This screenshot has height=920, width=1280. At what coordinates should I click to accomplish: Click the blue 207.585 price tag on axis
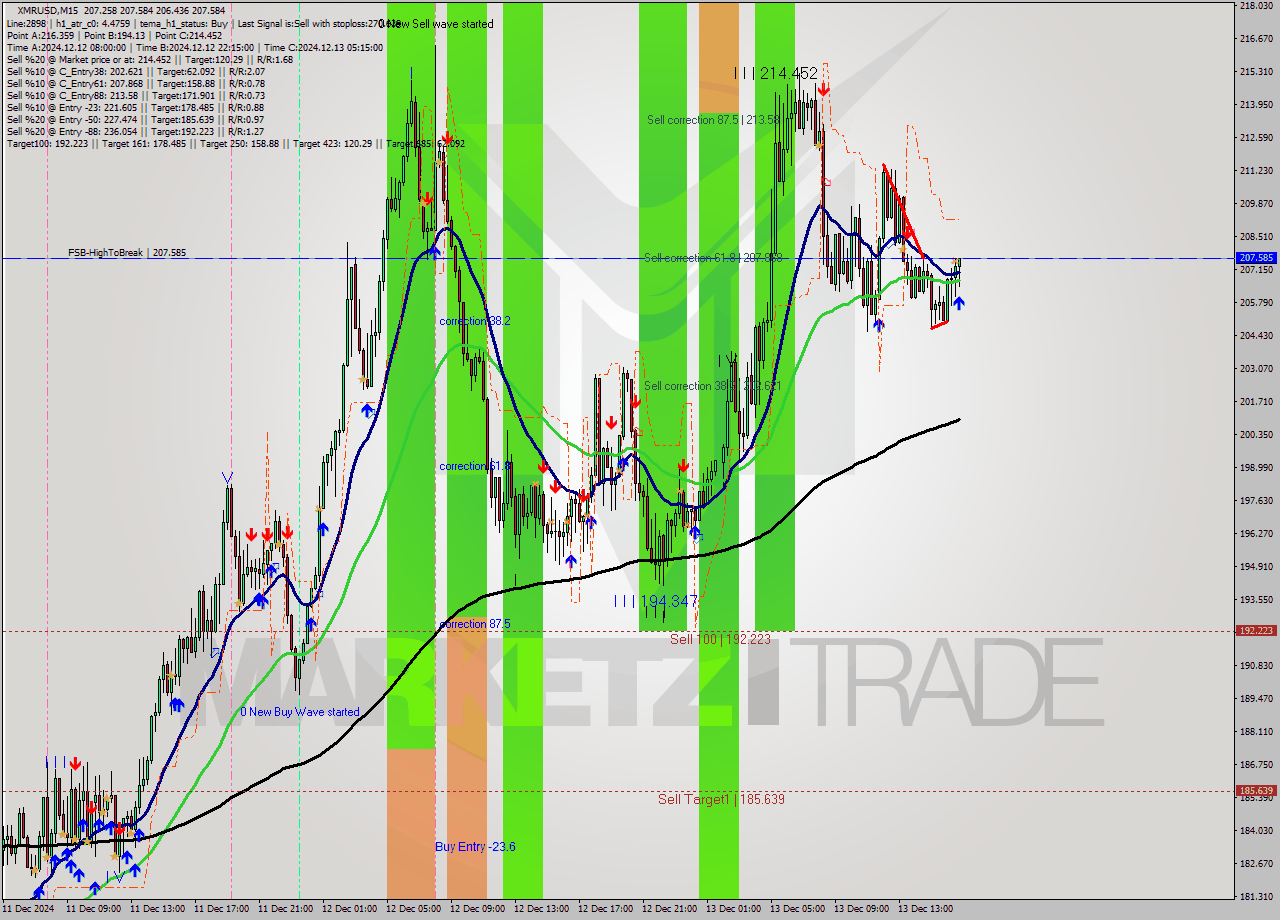click(x=1257, y=258)
